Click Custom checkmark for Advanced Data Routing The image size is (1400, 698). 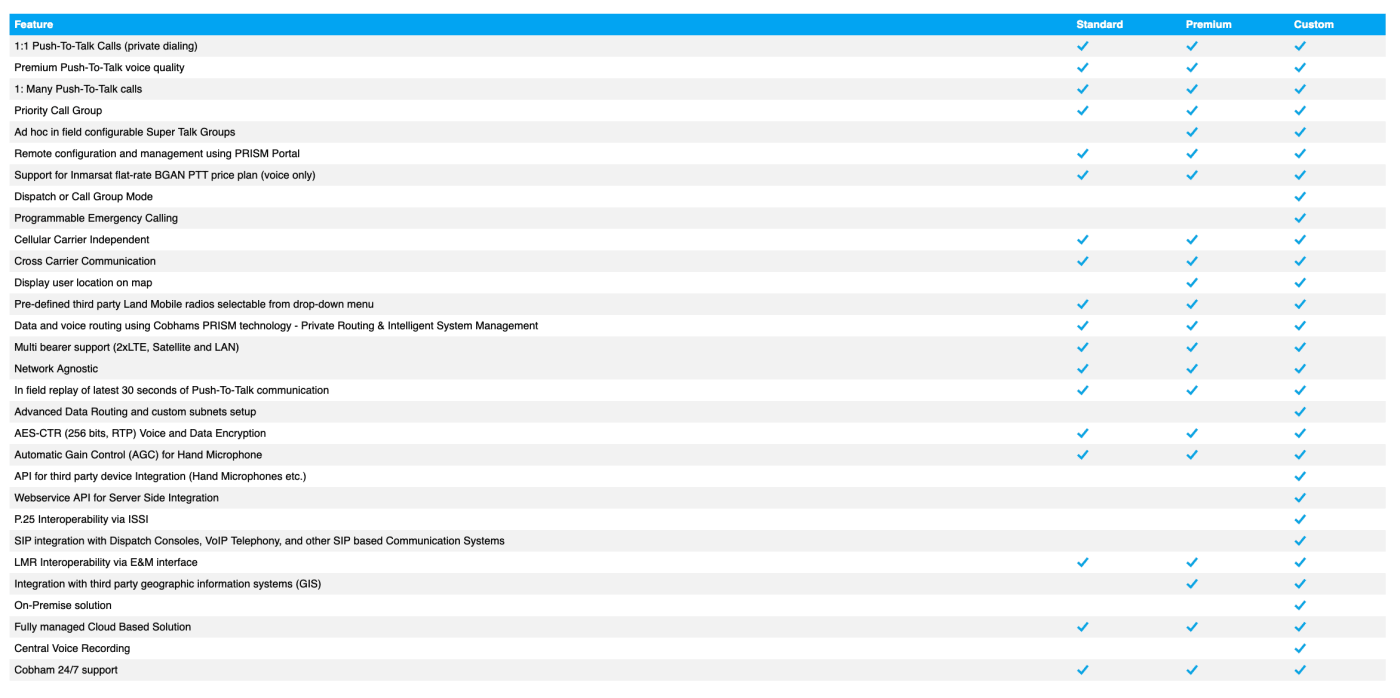1300,412
